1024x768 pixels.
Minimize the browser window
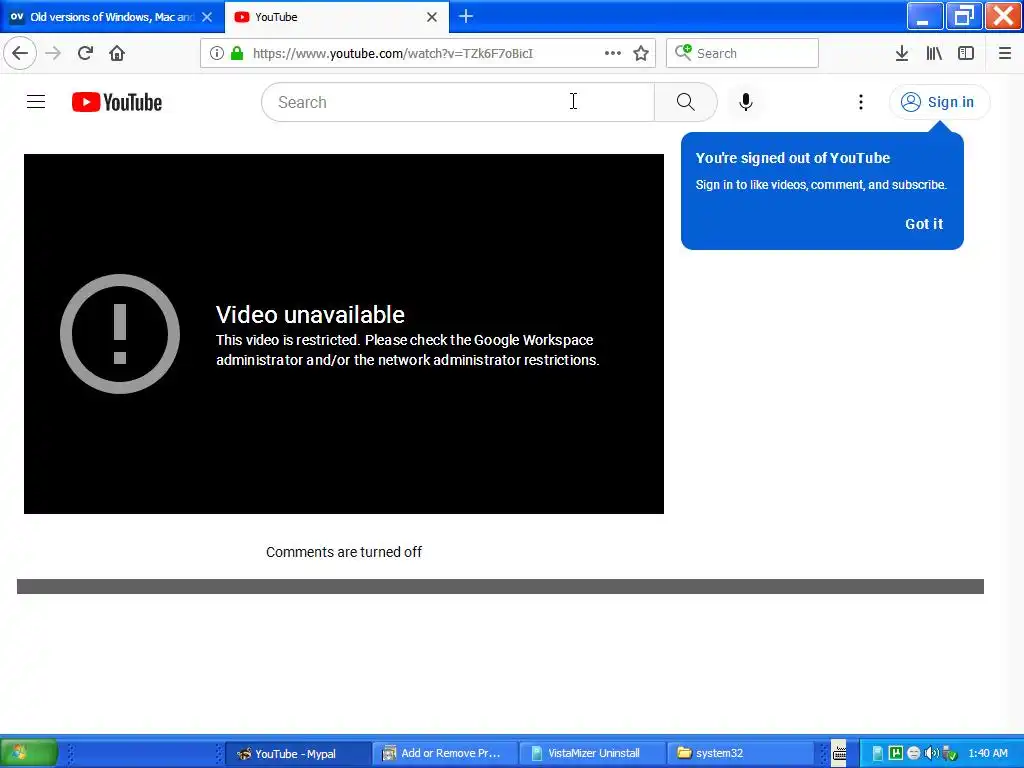(924, 16)
